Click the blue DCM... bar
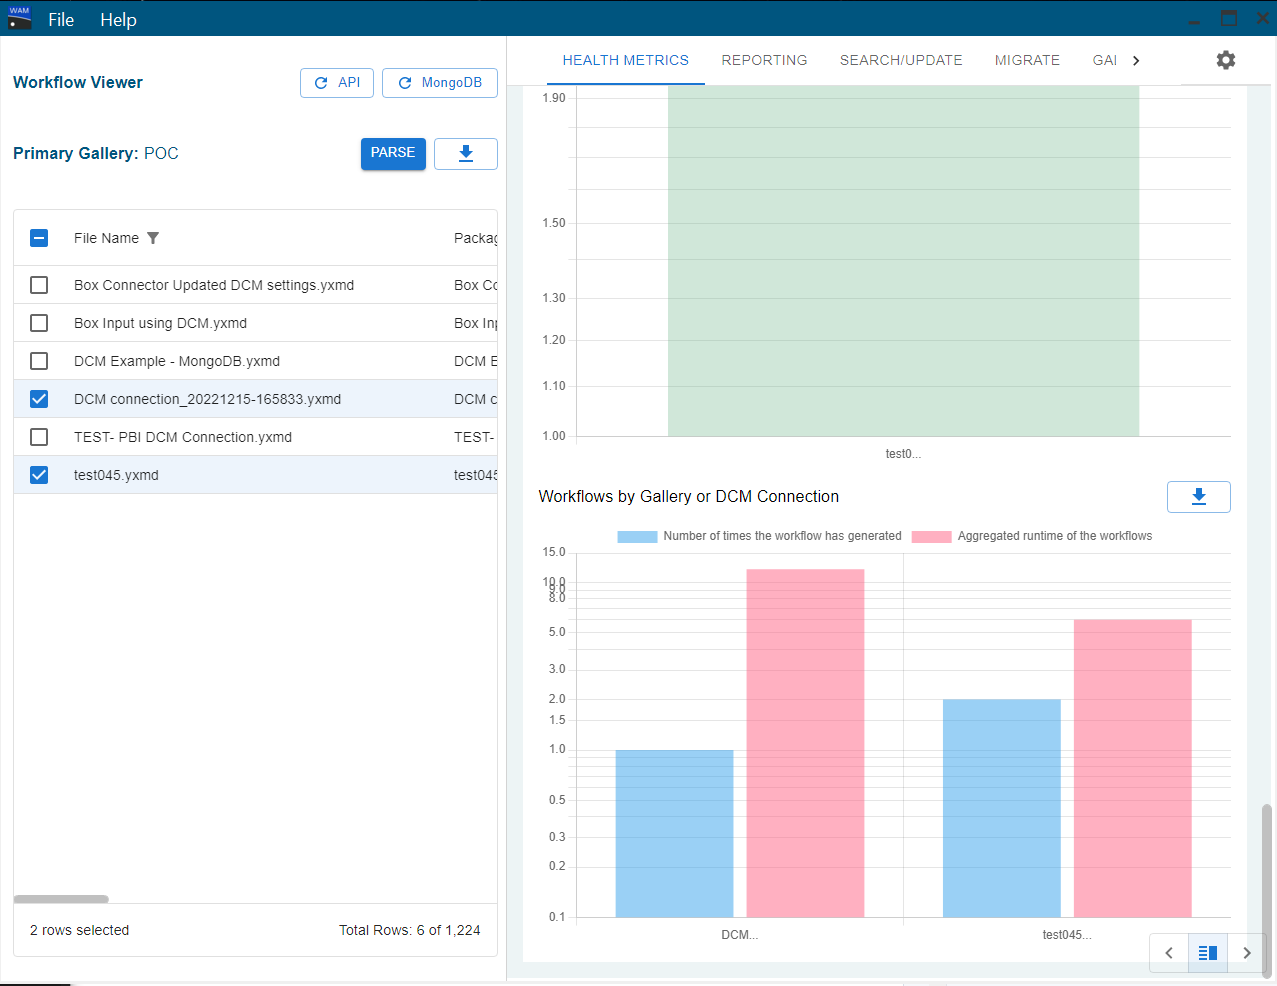This screenshot has height=986, width=1277. click(674, 834)
